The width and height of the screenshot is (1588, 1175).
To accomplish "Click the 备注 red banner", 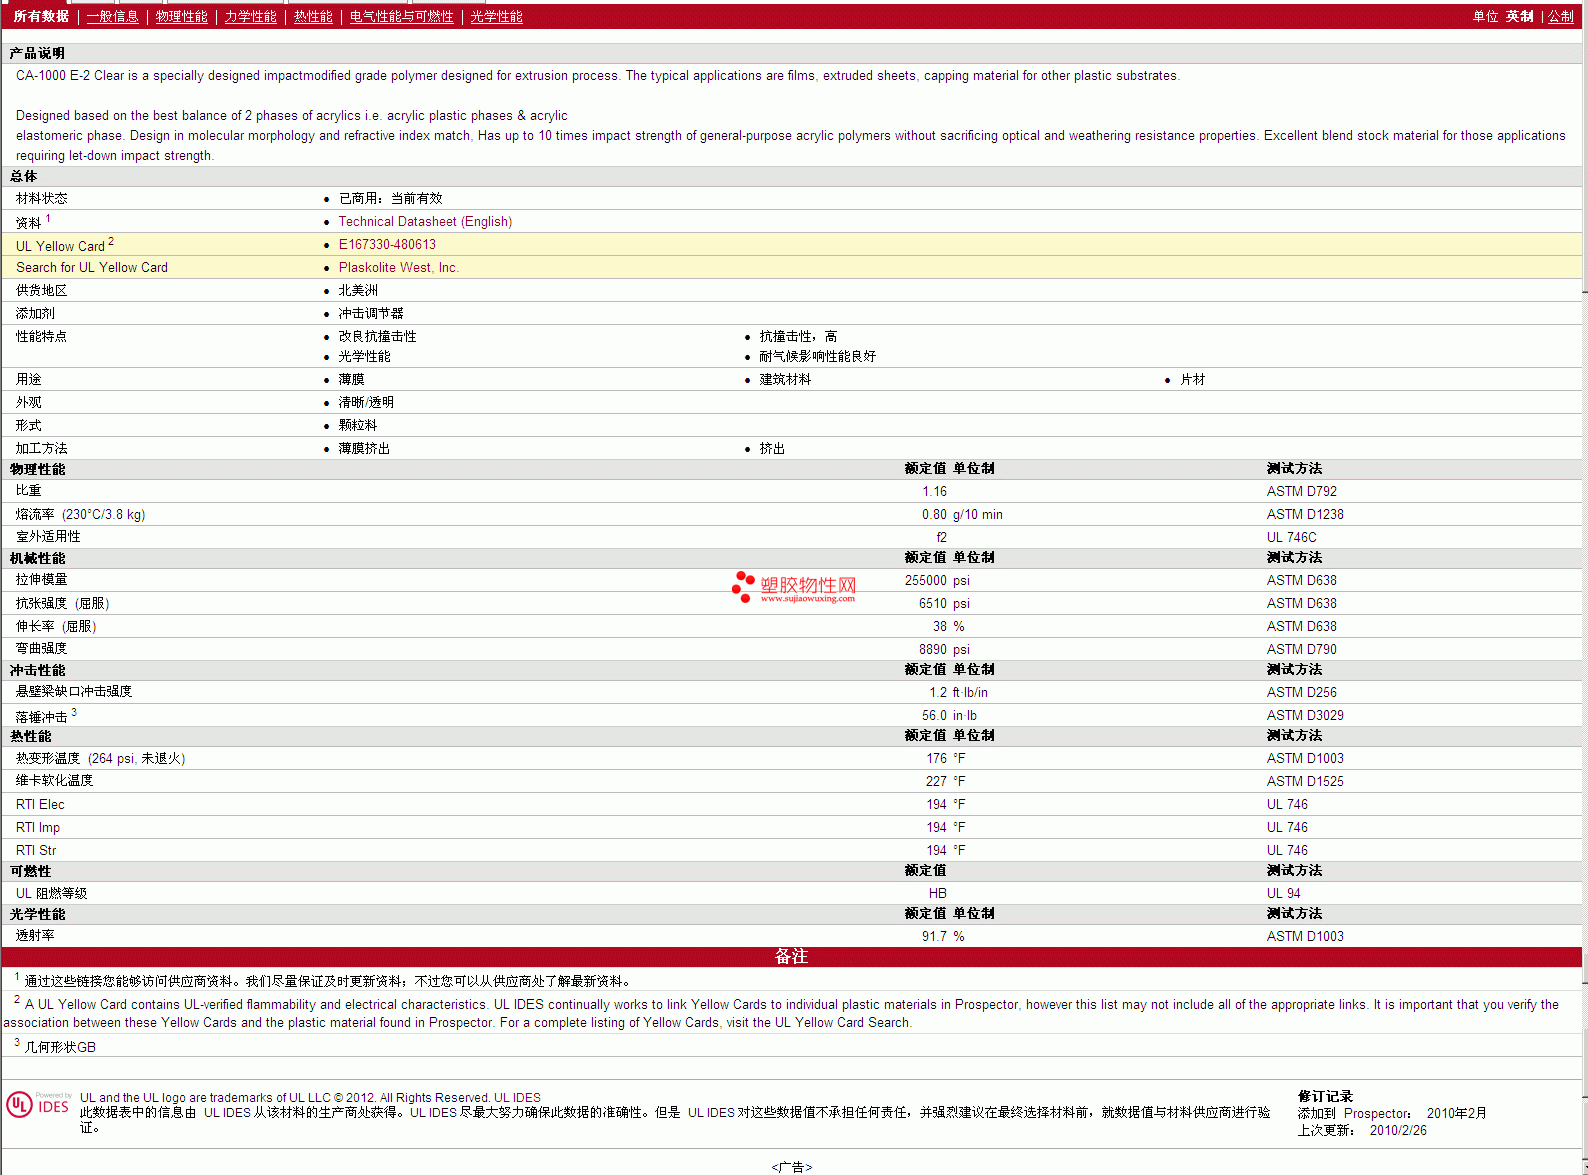I will click(x=791, y=957).
